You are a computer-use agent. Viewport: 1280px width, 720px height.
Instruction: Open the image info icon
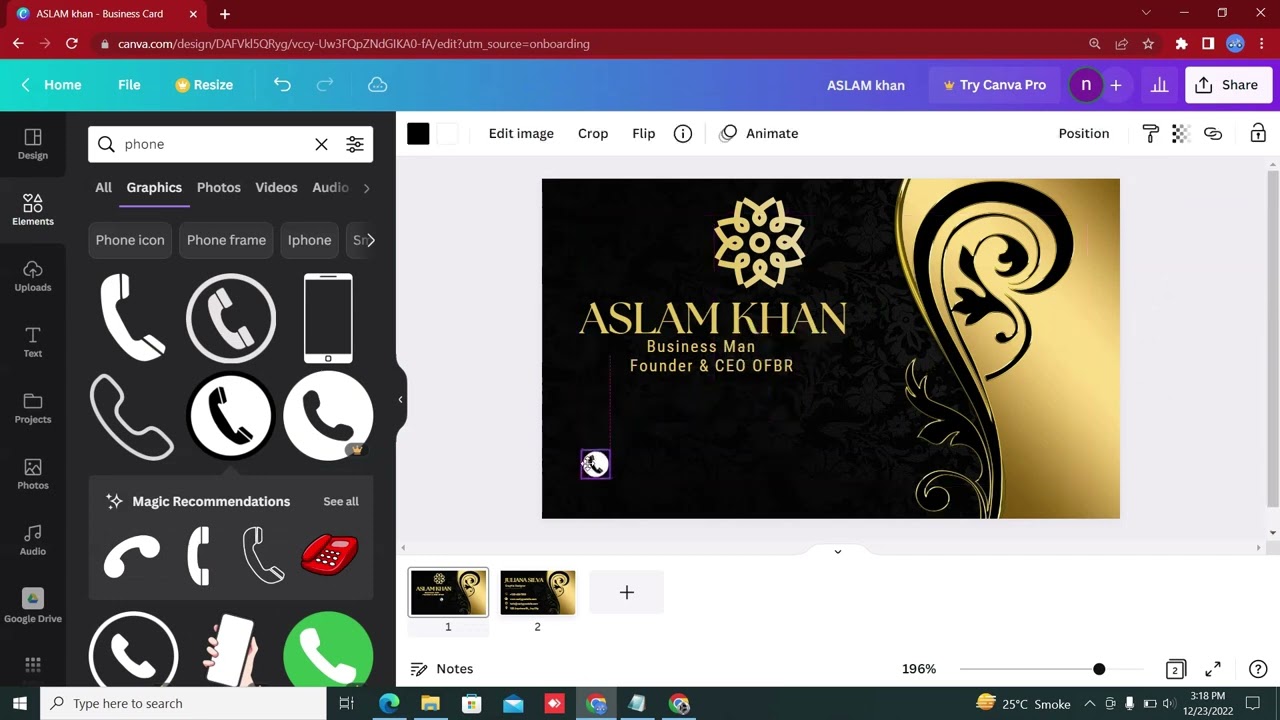pos(683,133)
